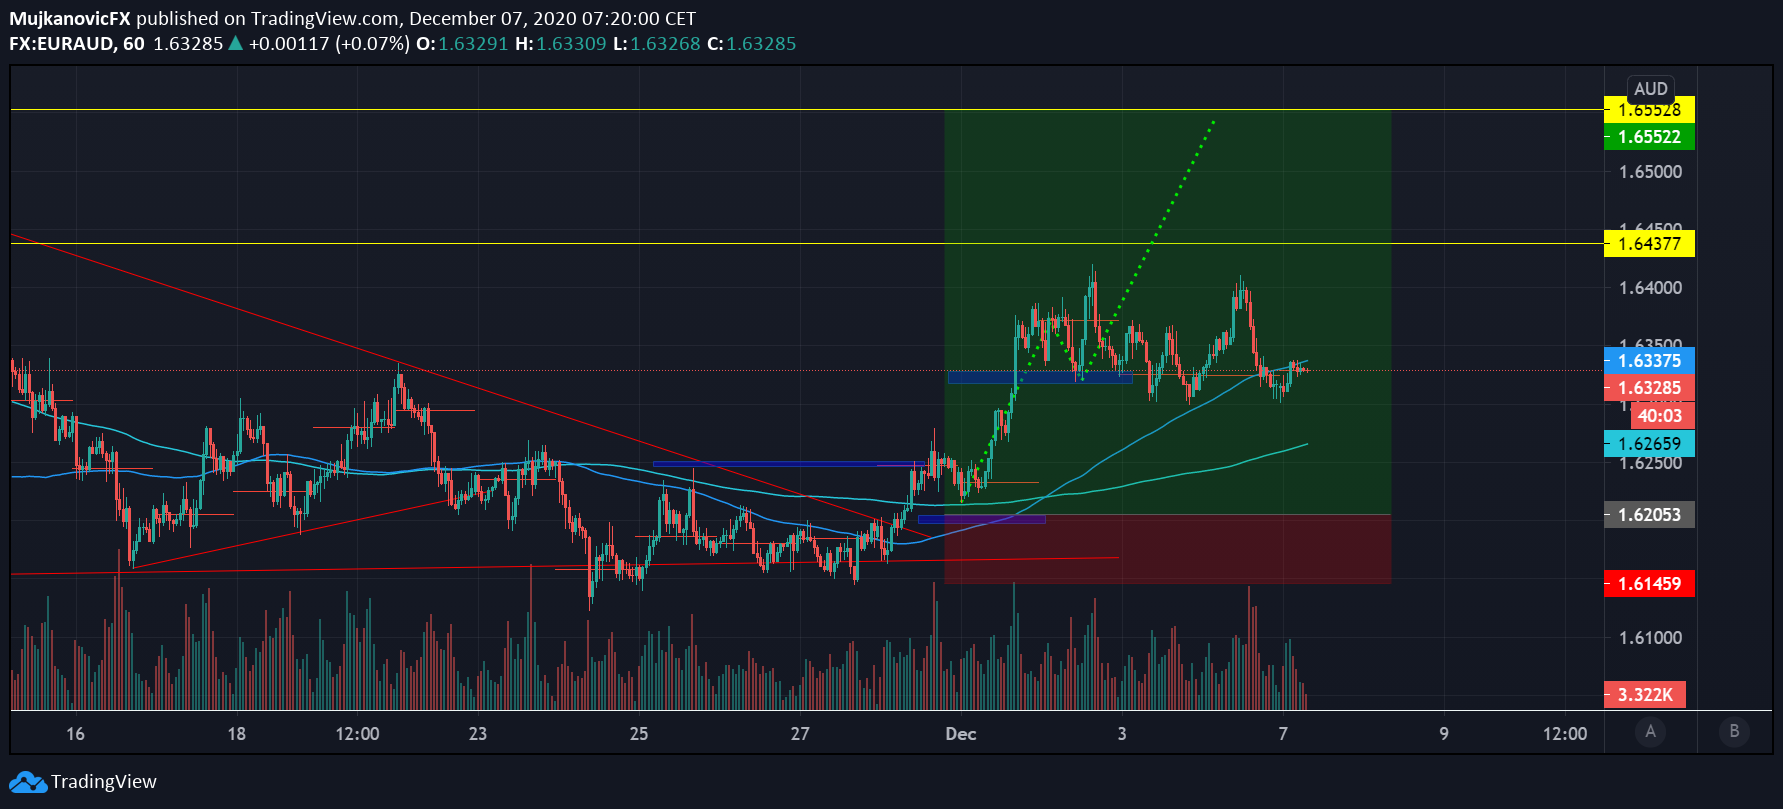Click the 1.61000 price axis value
The image size is (1783, 809).
(1650, 638)
